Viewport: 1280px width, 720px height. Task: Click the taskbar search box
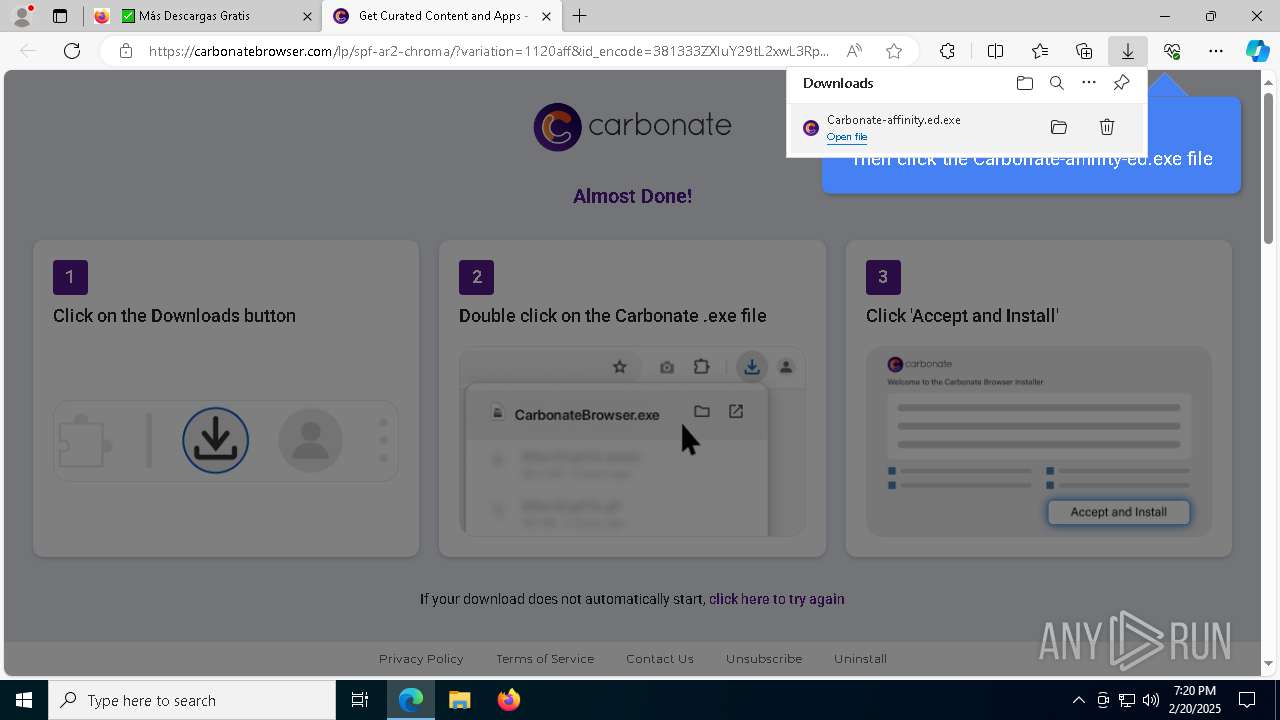192,700
